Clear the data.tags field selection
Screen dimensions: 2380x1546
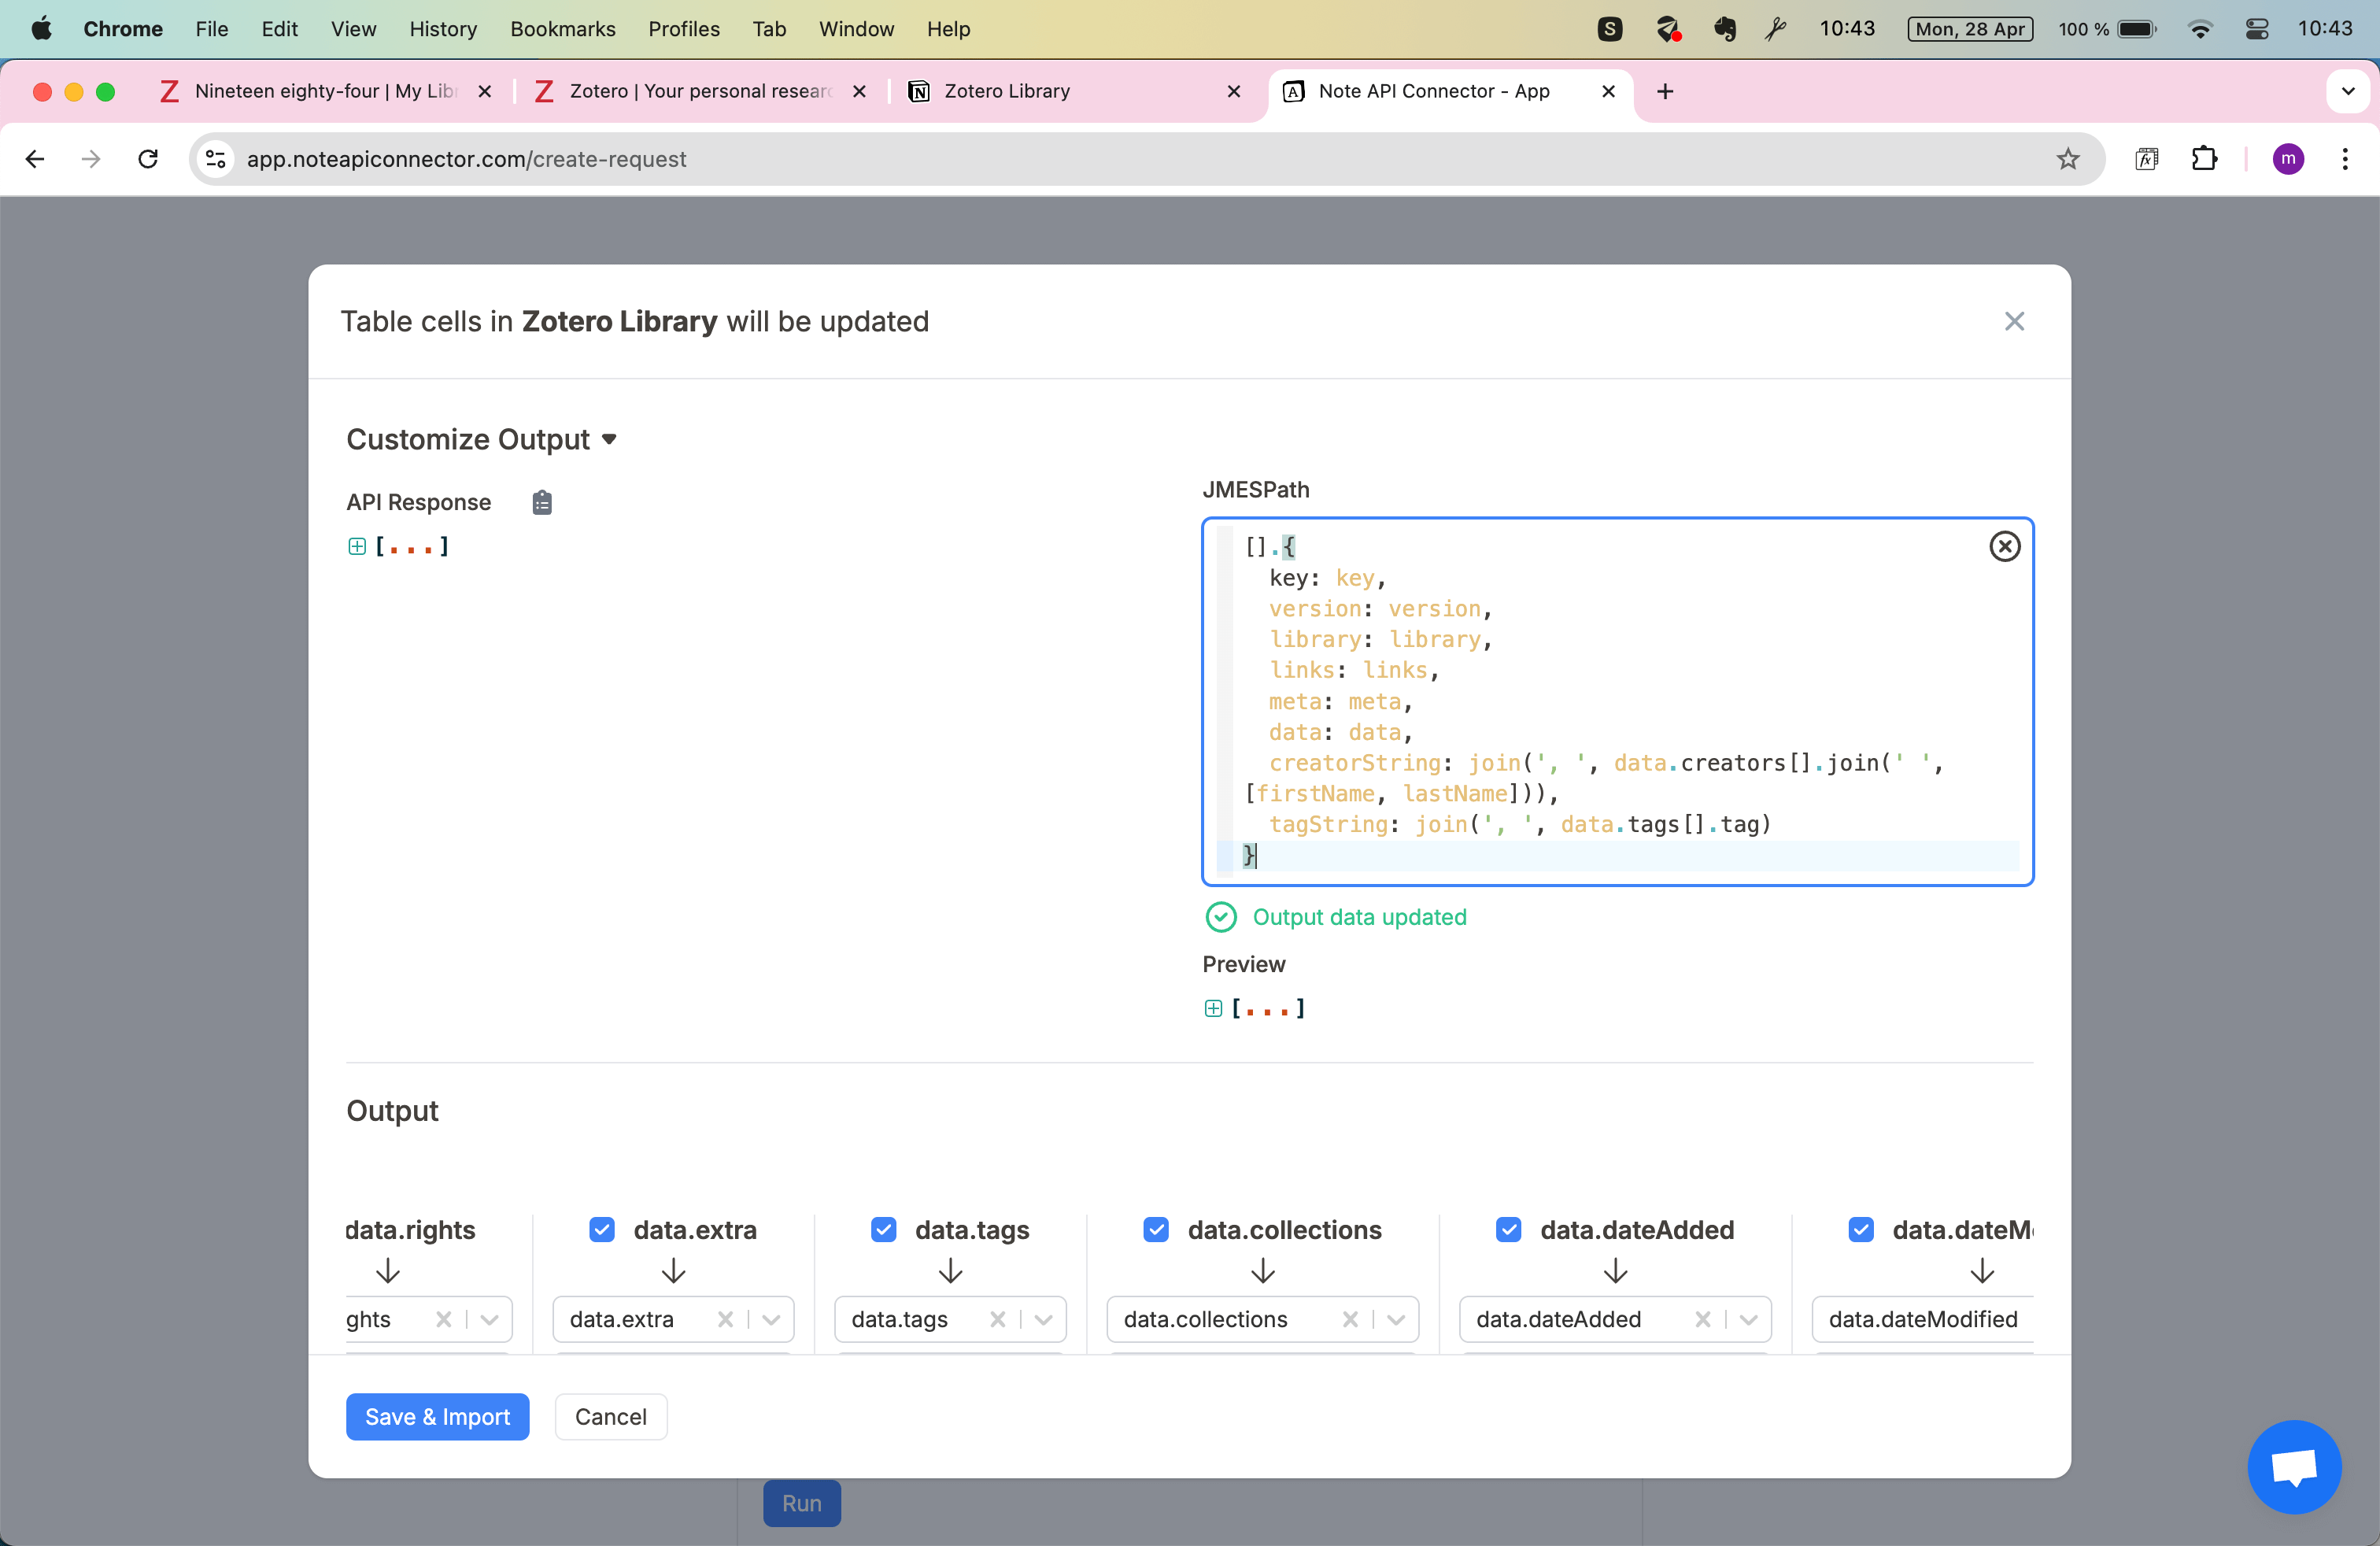[x=997, y=1319]
